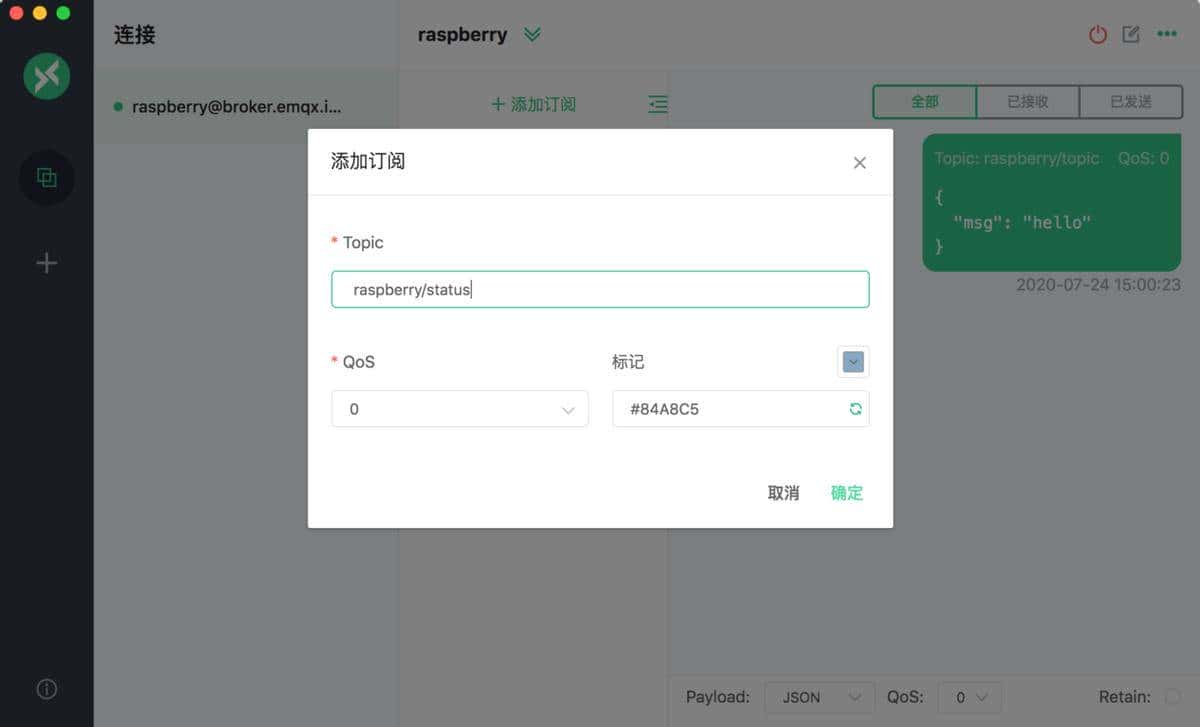Switch to the 已接收 tab
The image size is (1200, 727).
click(x=1027, y=101)
